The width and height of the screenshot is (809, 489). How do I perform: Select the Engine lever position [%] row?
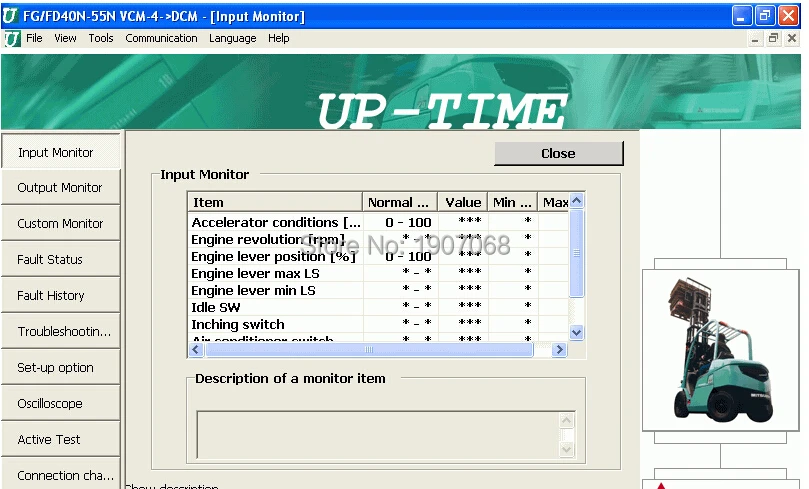coord(379,256)
